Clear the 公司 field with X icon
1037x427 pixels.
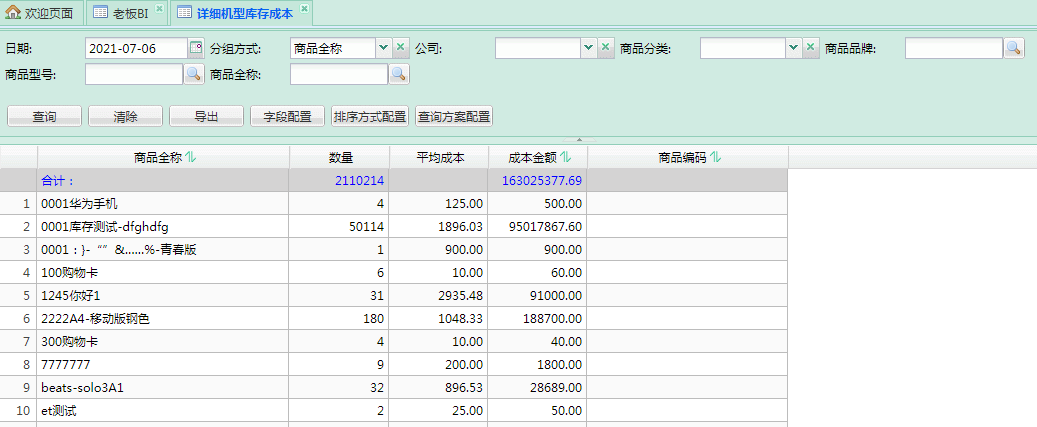point(606,48)
